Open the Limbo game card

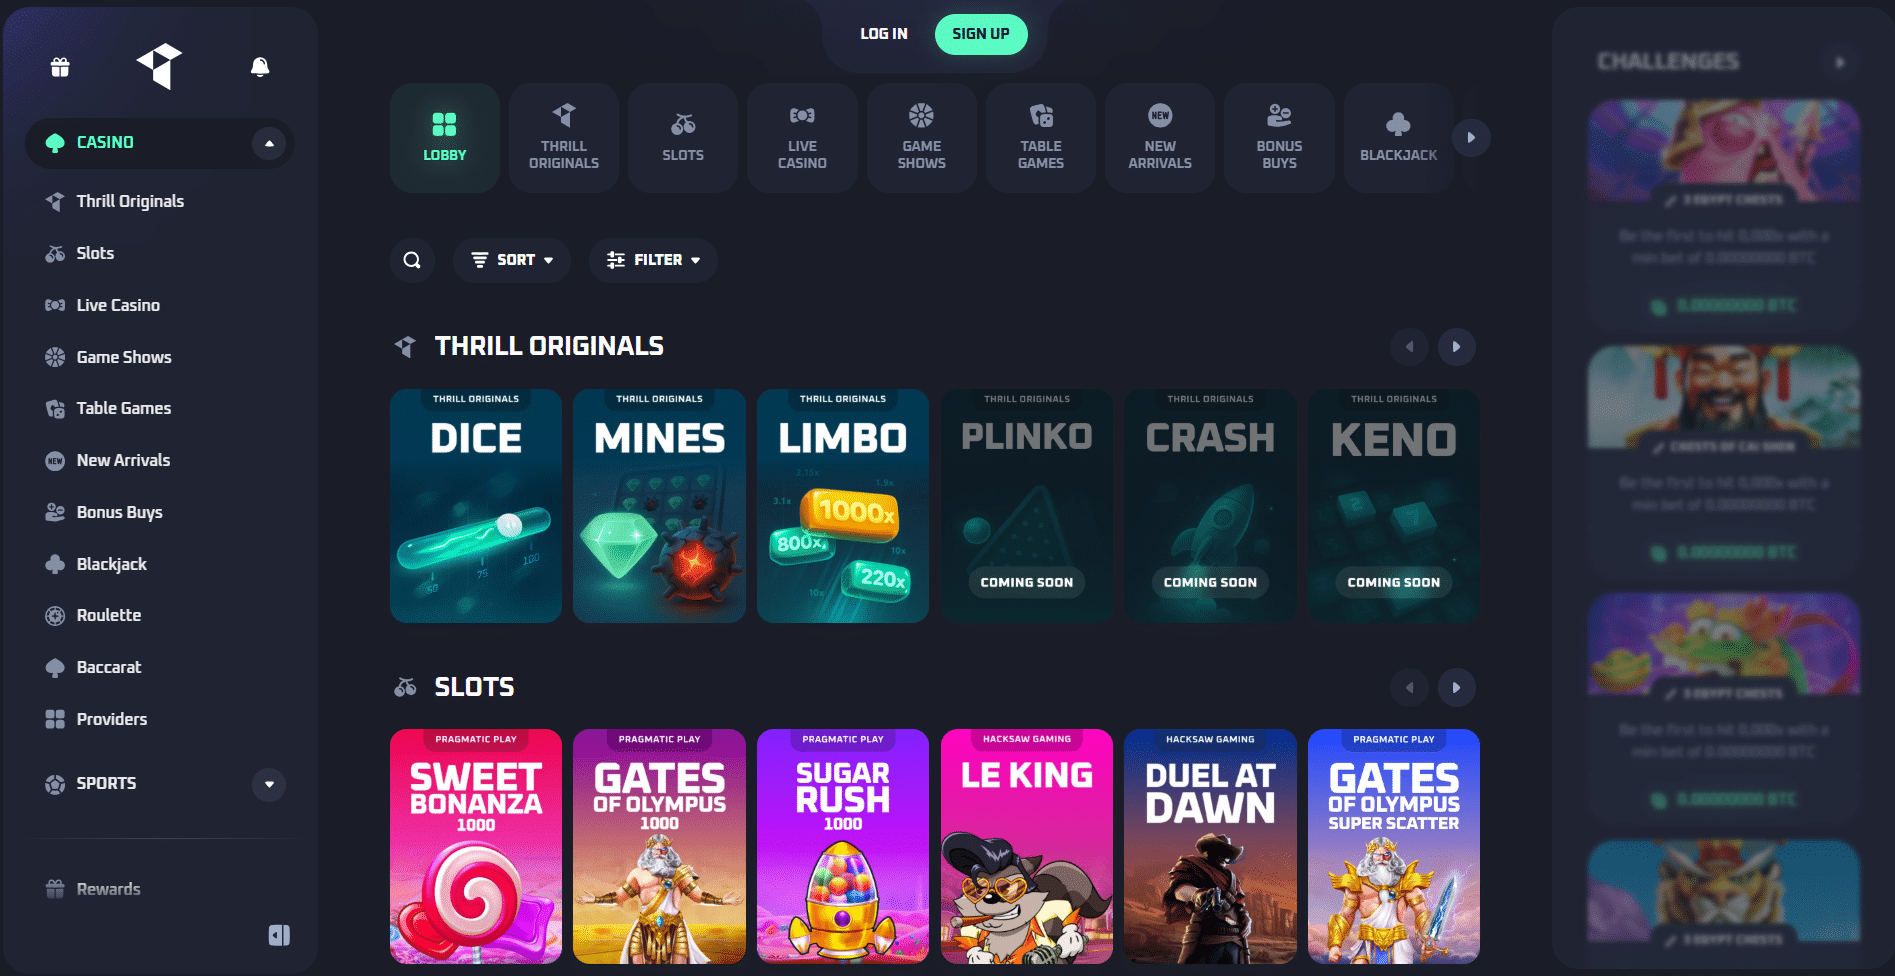pos(843,506)
